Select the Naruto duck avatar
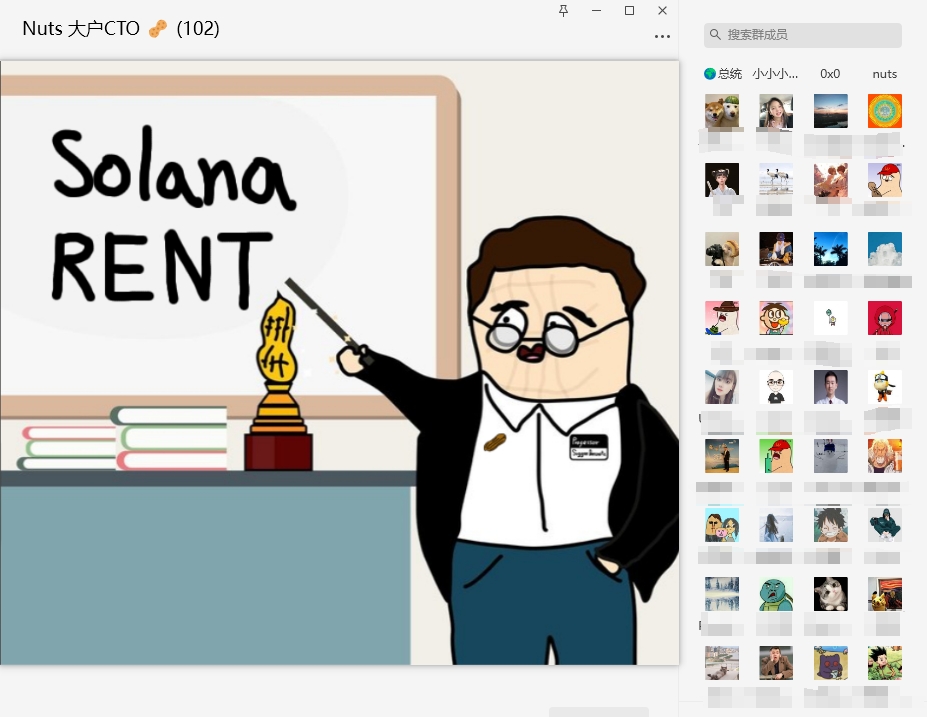Viewport: 927px width, 717px height. [x=885, y=387]
